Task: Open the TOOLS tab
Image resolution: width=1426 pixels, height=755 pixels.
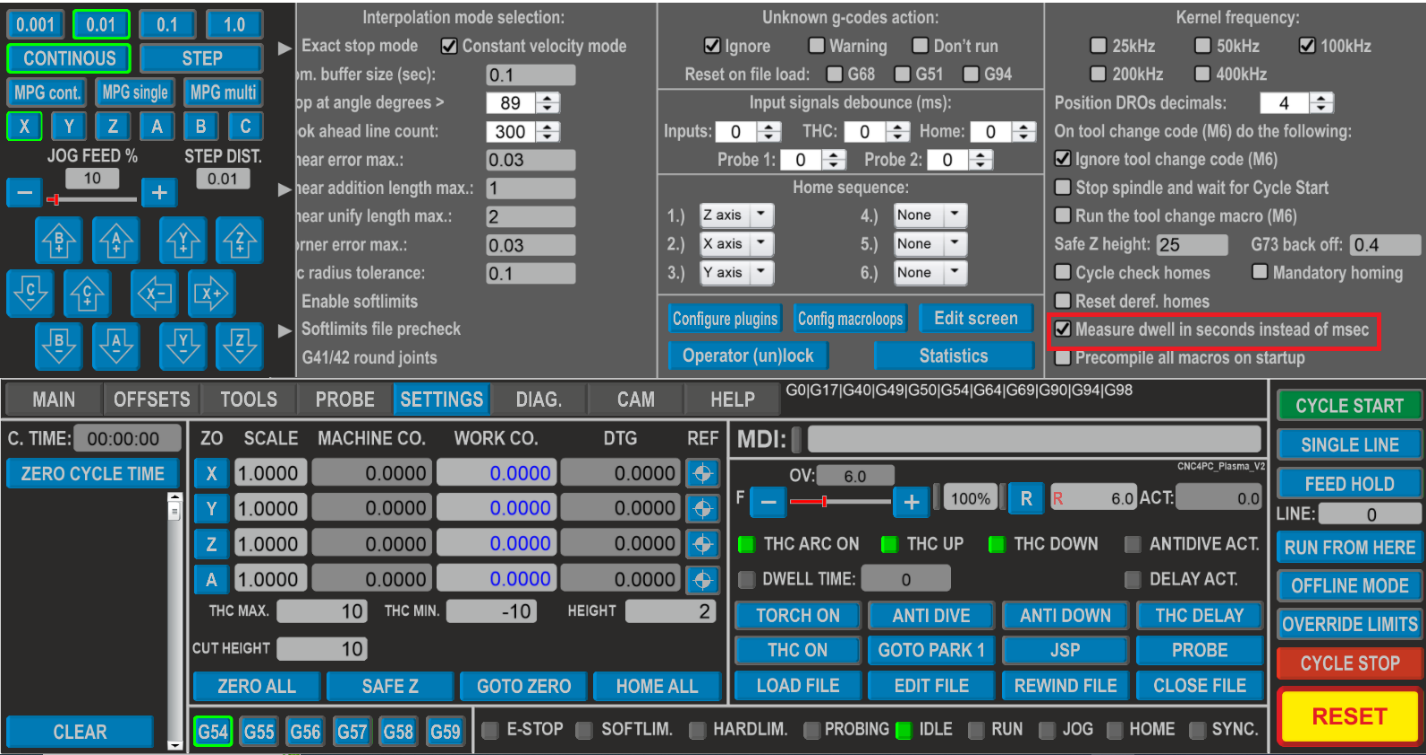Action: coord(248,399)
